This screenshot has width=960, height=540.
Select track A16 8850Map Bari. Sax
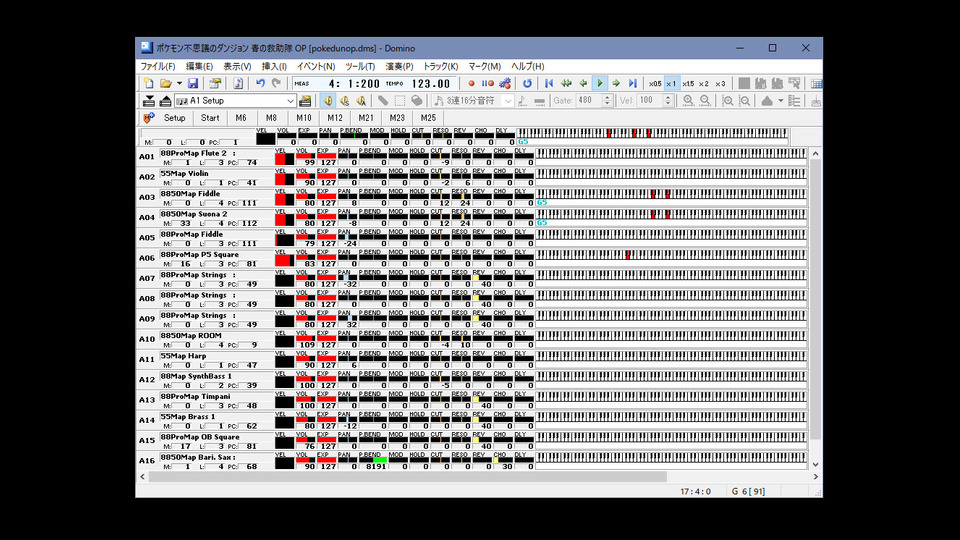pos(204,461)
